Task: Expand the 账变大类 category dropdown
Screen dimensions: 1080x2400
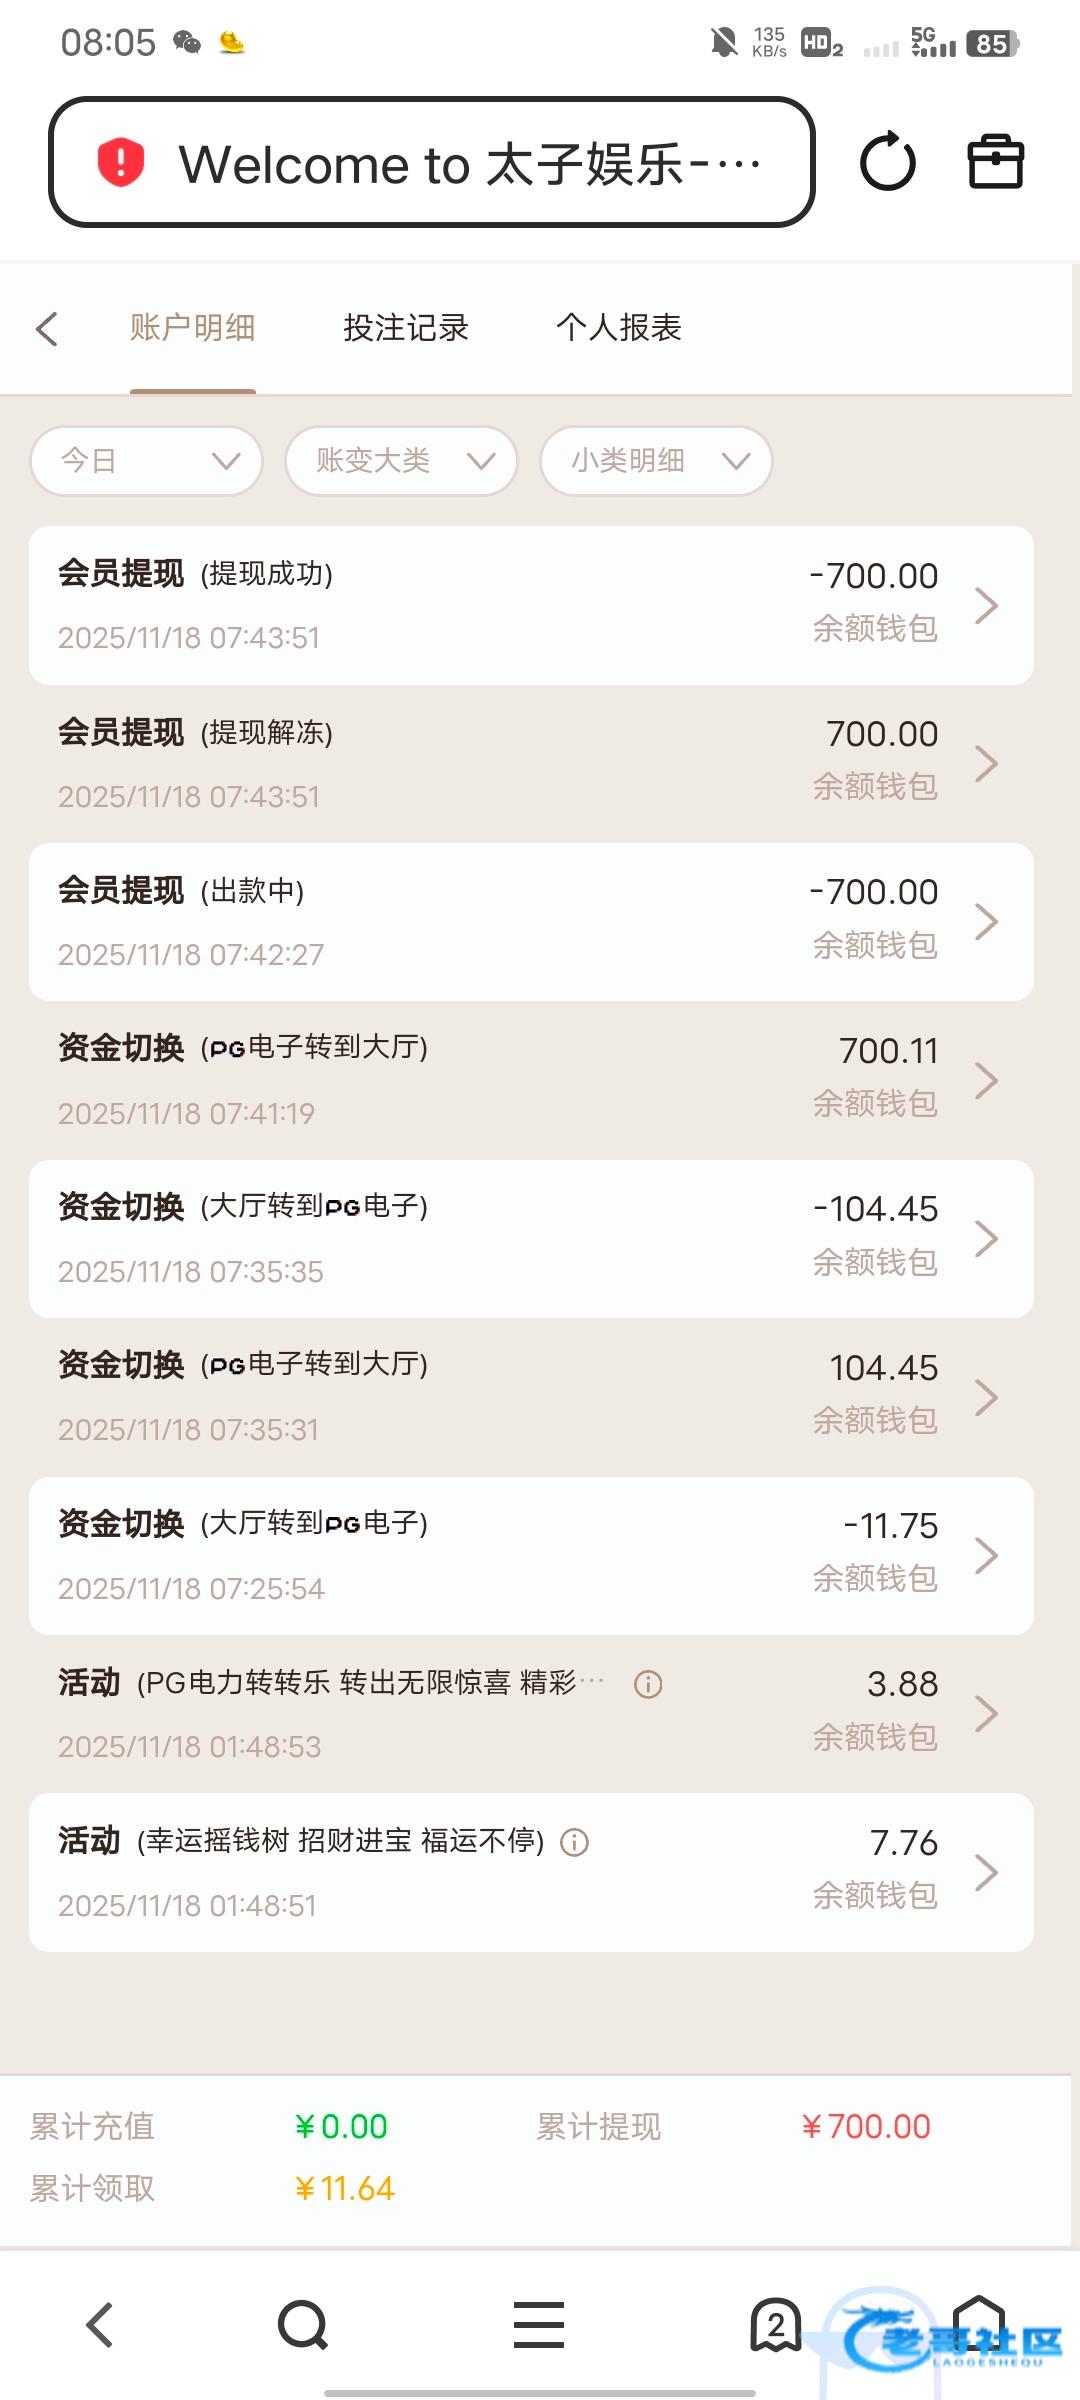Action: tap(401, 461)
